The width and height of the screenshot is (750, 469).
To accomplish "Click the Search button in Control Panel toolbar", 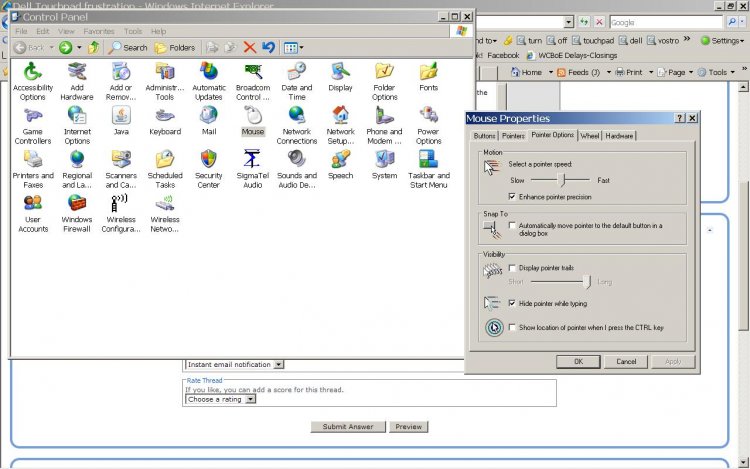I will point(128,47).
